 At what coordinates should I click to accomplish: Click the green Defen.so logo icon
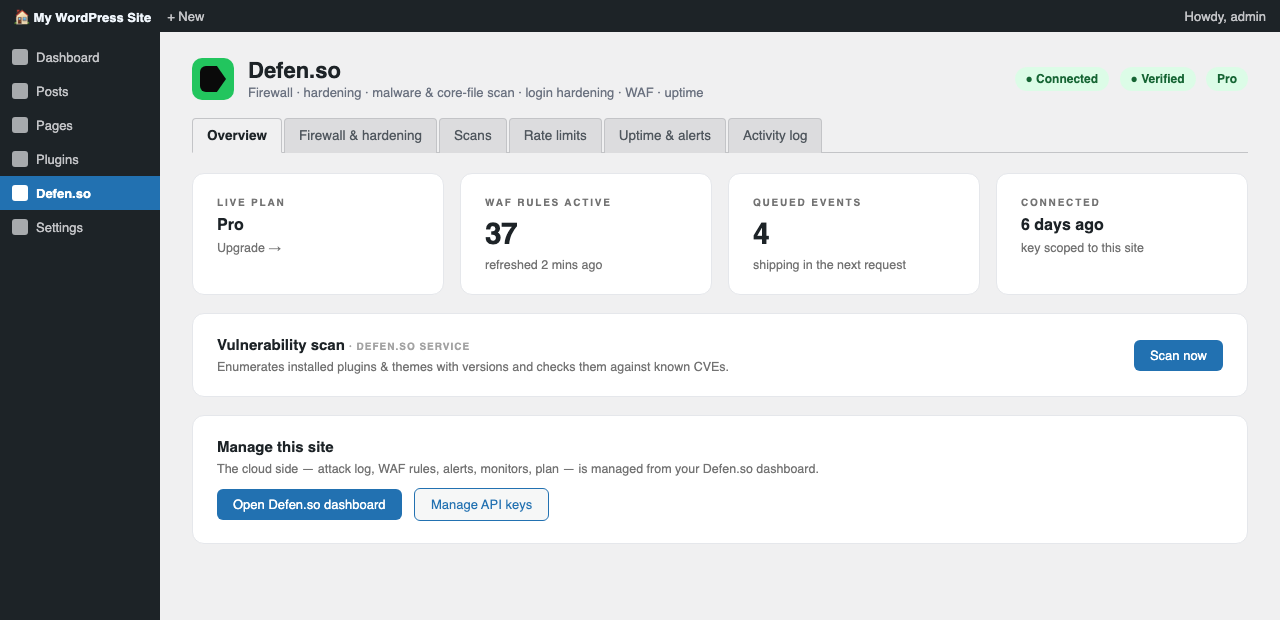213,79
